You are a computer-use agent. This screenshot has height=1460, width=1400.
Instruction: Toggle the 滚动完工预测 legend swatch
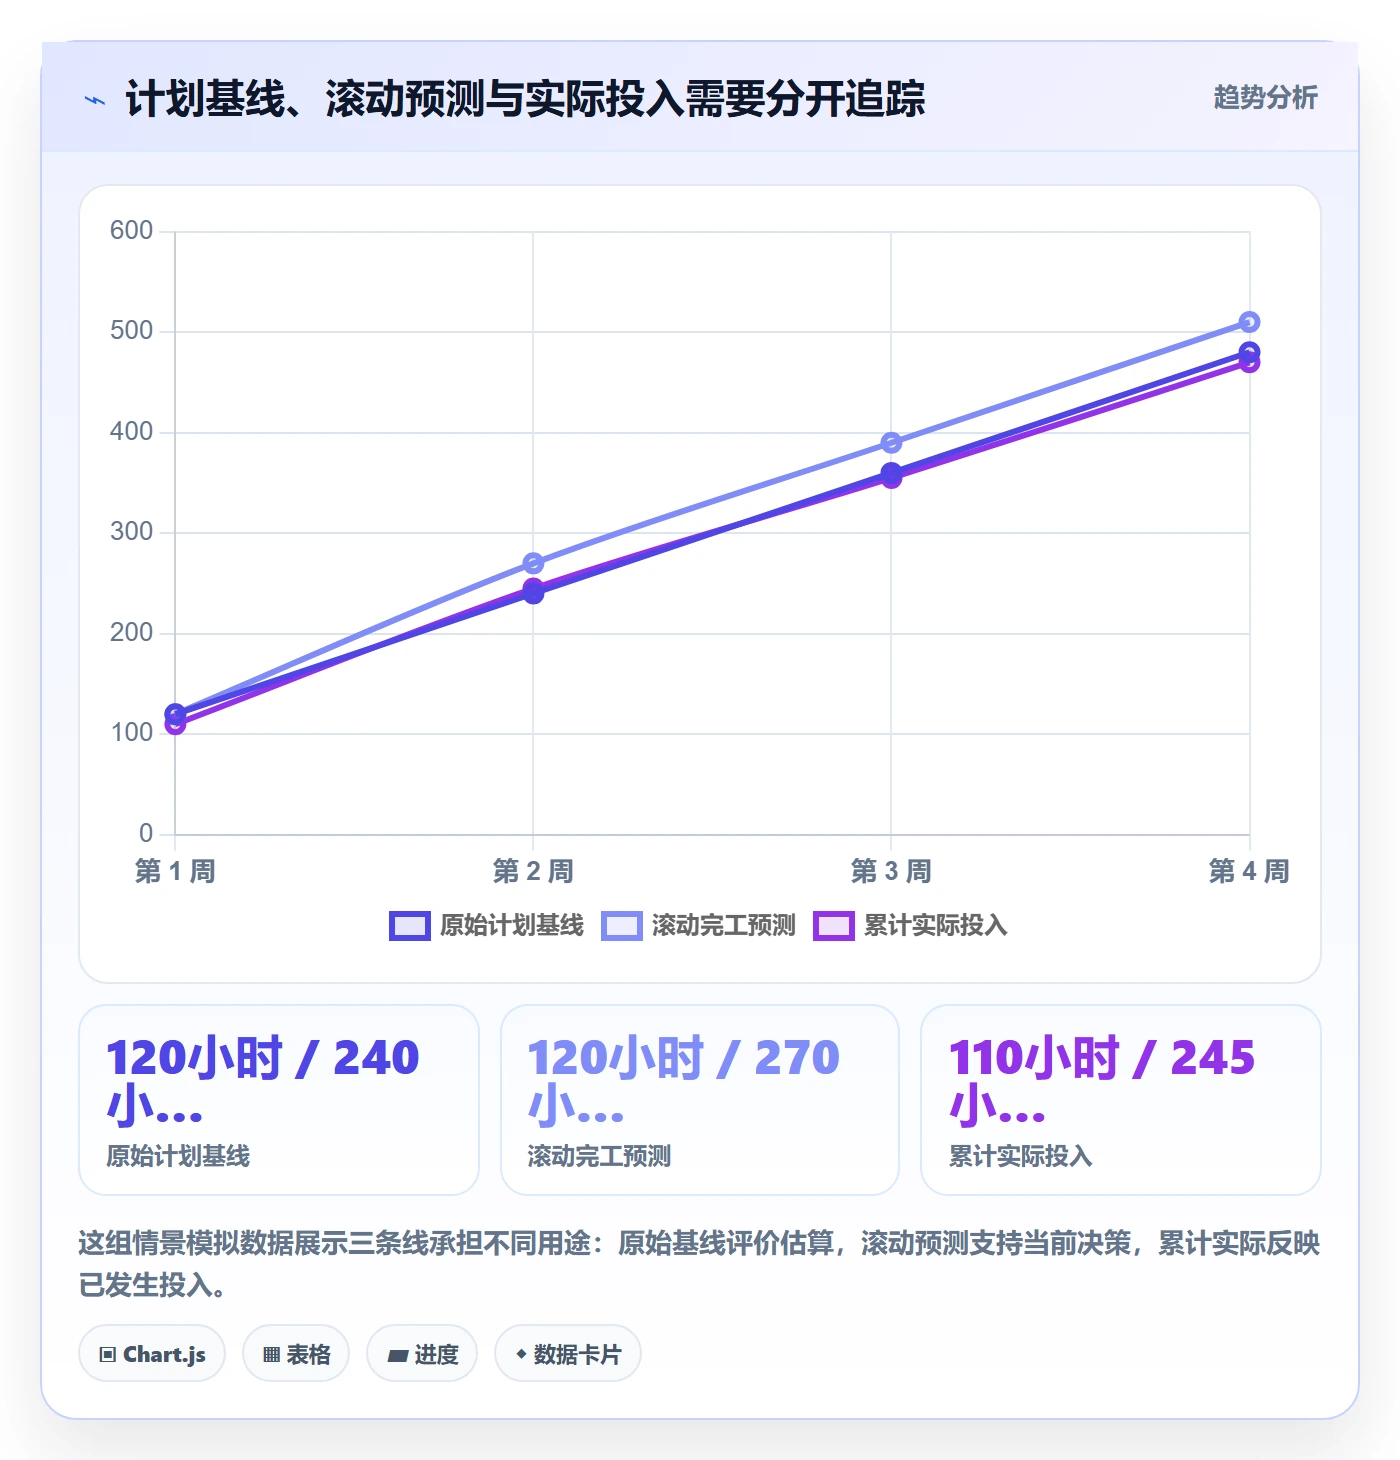[622, 926]
